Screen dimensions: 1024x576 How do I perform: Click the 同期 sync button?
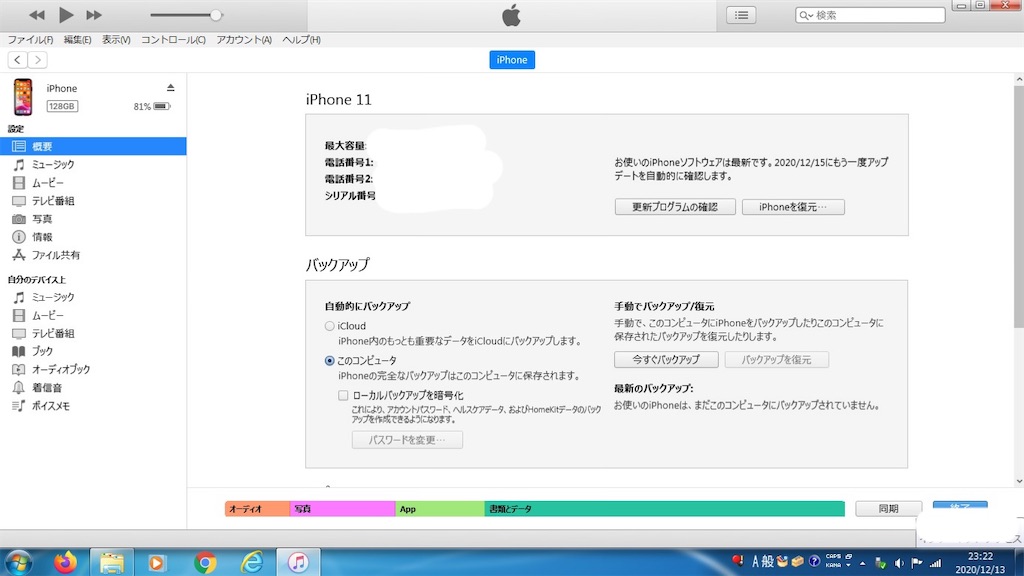coord(888,509)
